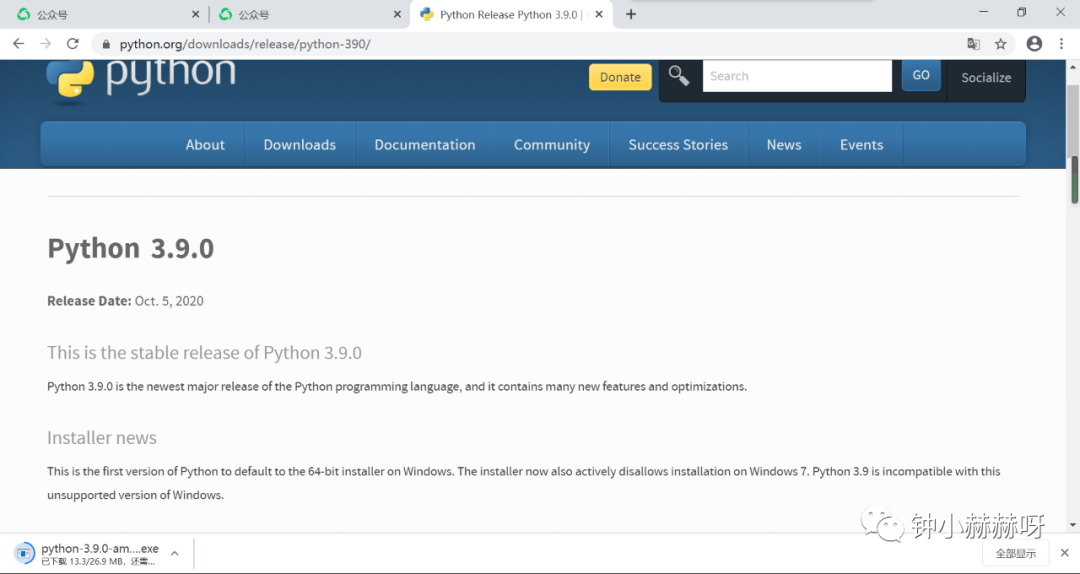
Task: Open the Documentation menu
Action: [425, 145]
